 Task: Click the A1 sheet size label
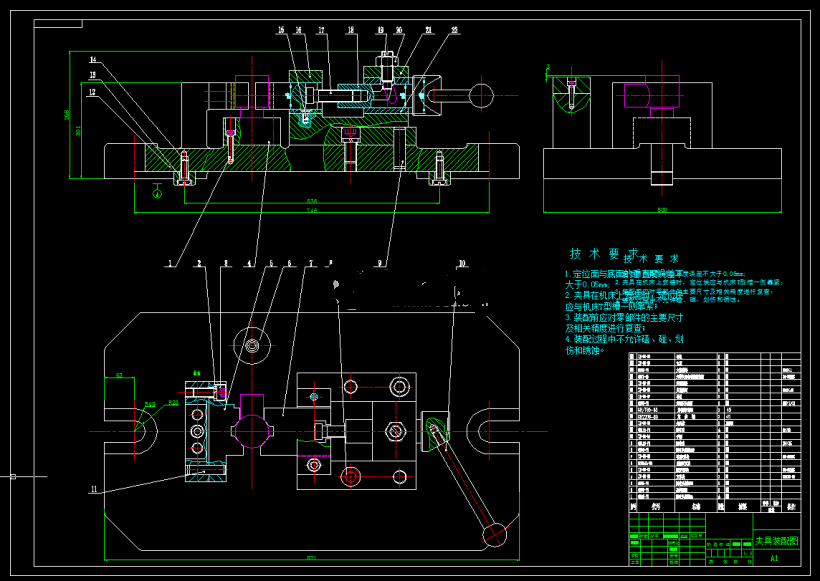point(774,558)
